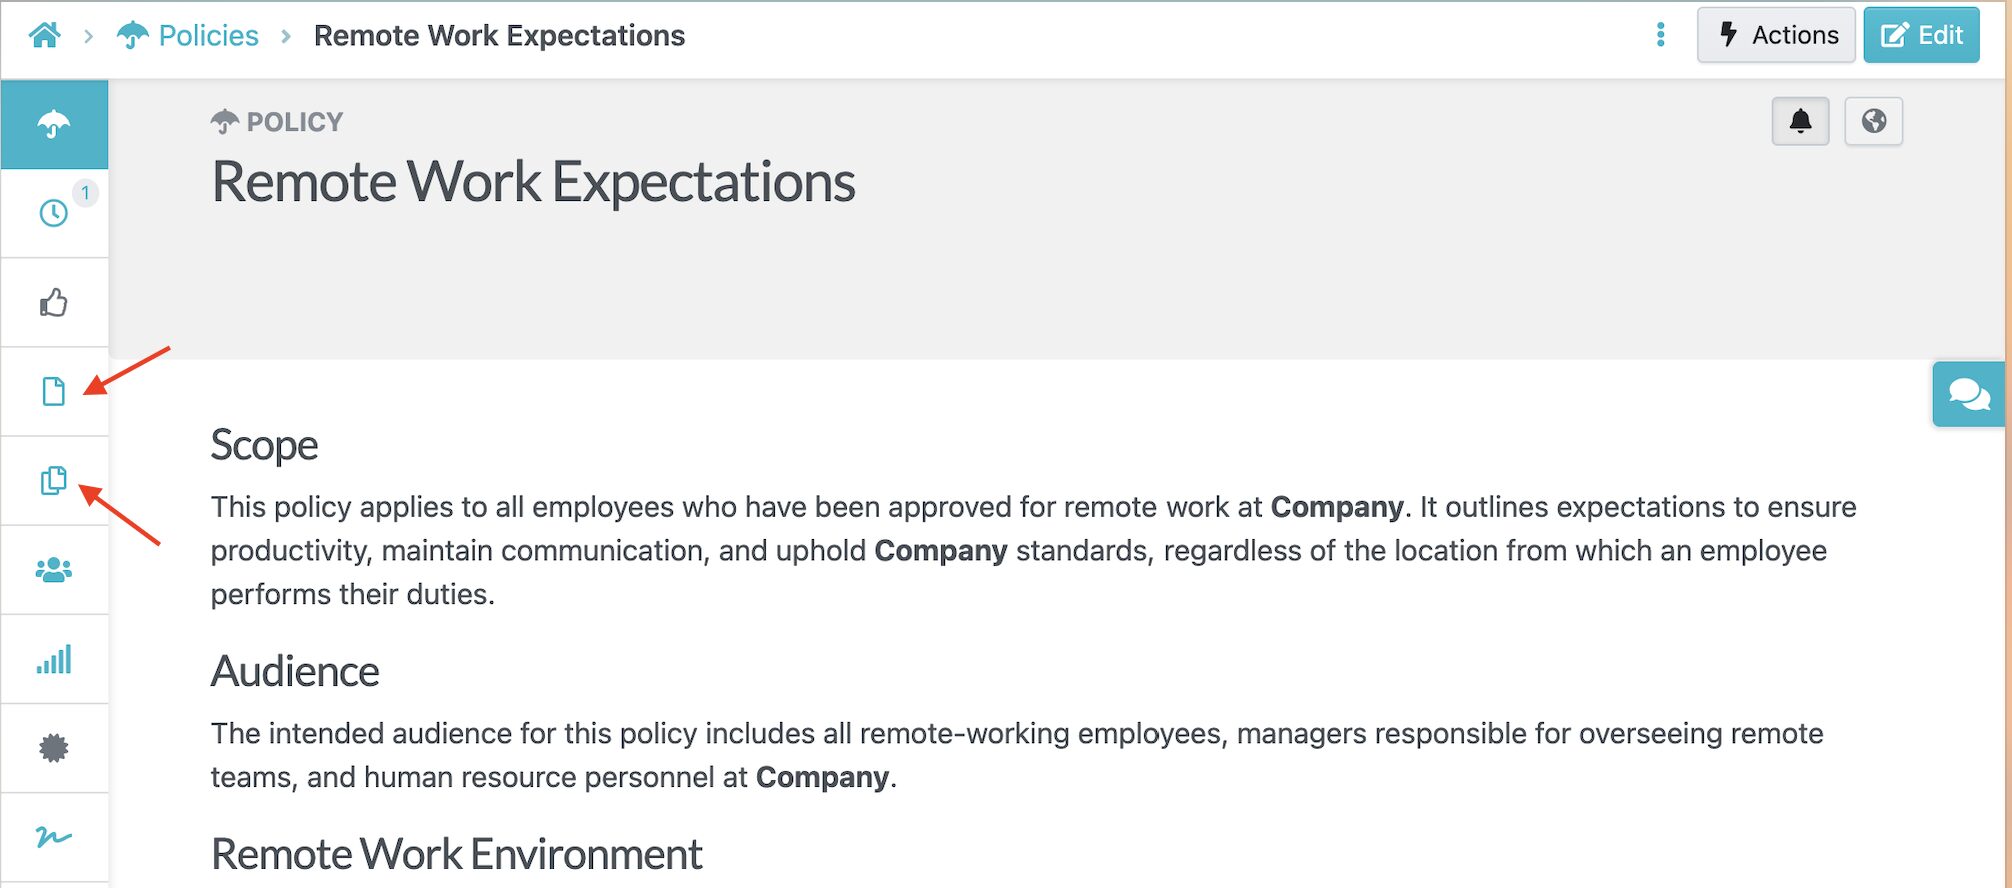Image resolution: width=2012 pixels, height=888 pixels.
Task: Click the team members sidebar icon
Action: click(x=54, y=569)
